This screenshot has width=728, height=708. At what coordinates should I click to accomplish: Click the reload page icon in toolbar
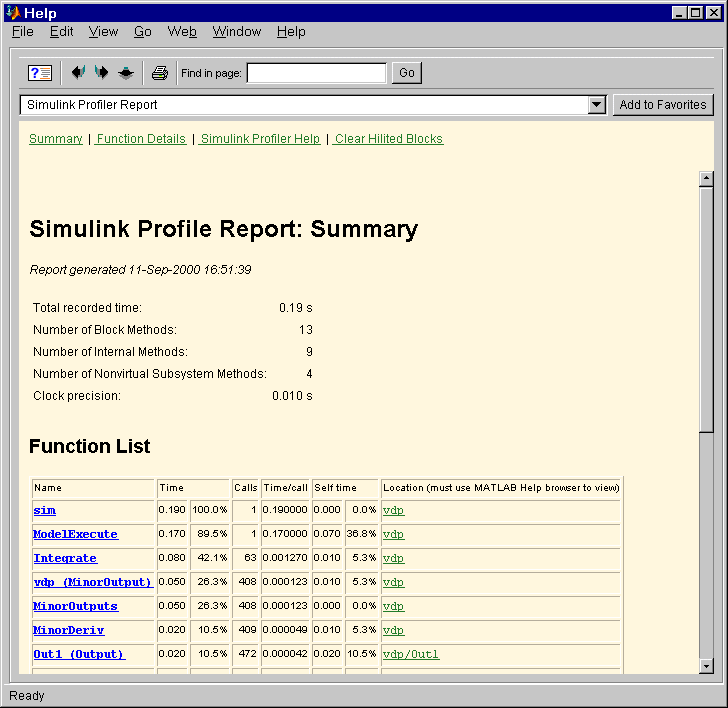tap(126, 73)
